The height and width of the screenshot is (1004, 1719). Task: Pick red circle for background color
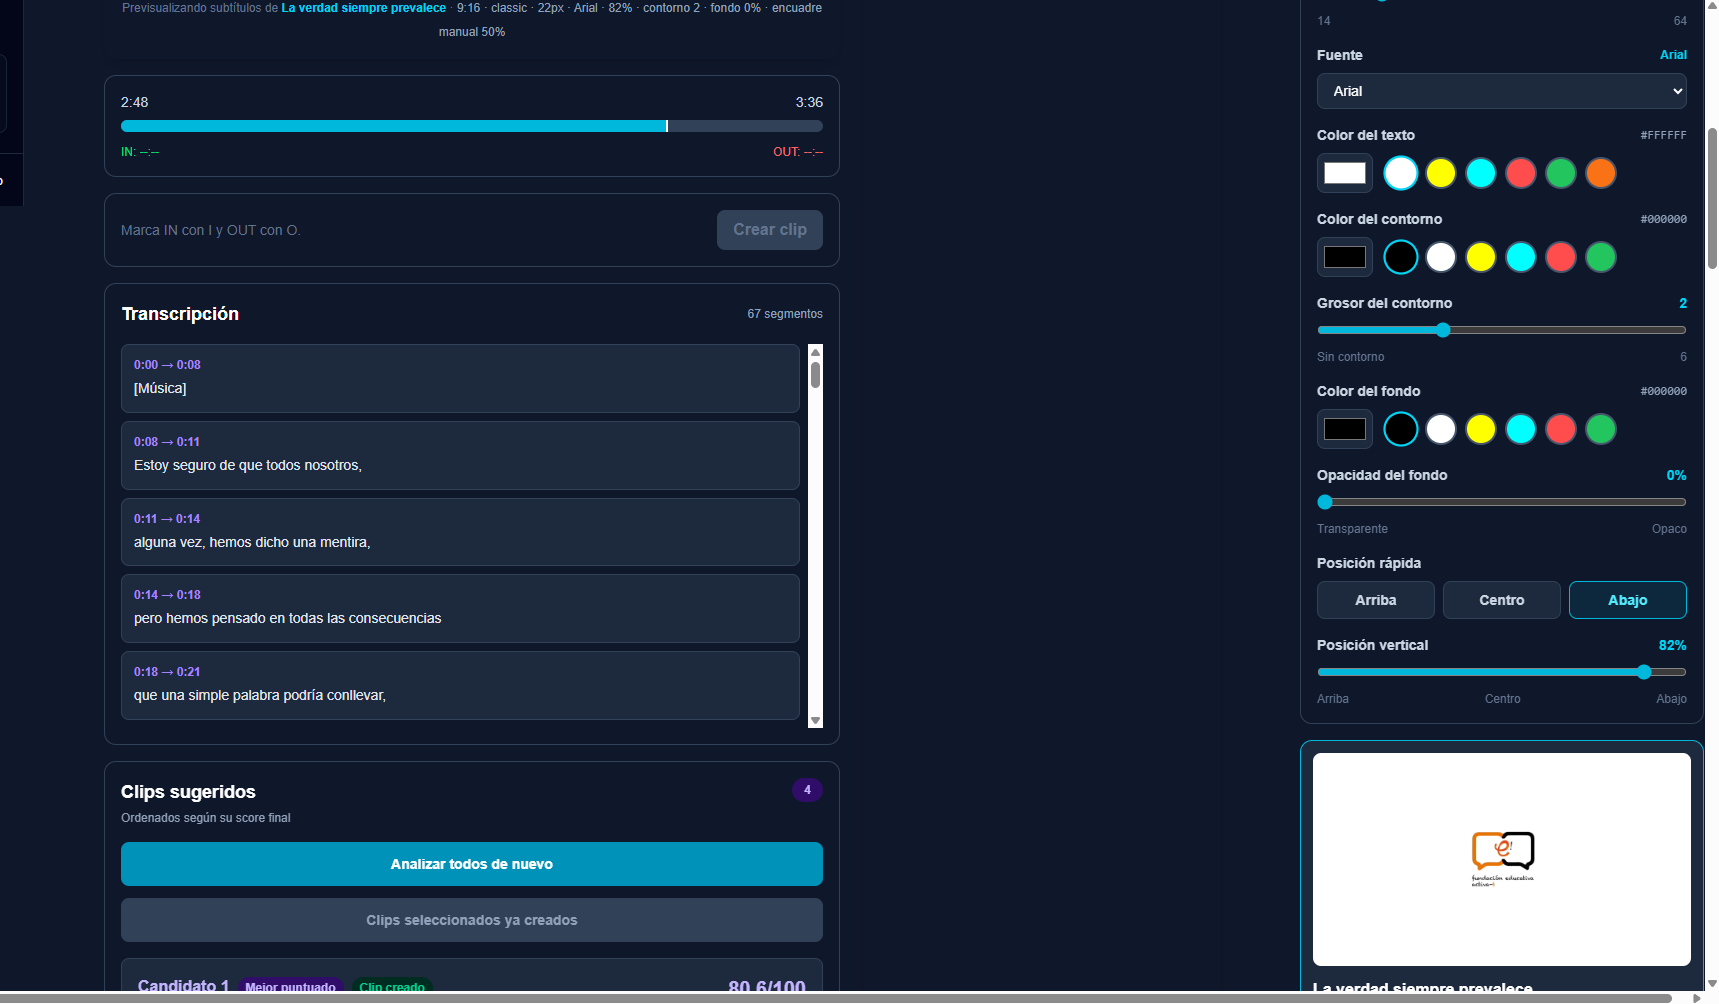pyautogui.click(x=1561, y=429)
